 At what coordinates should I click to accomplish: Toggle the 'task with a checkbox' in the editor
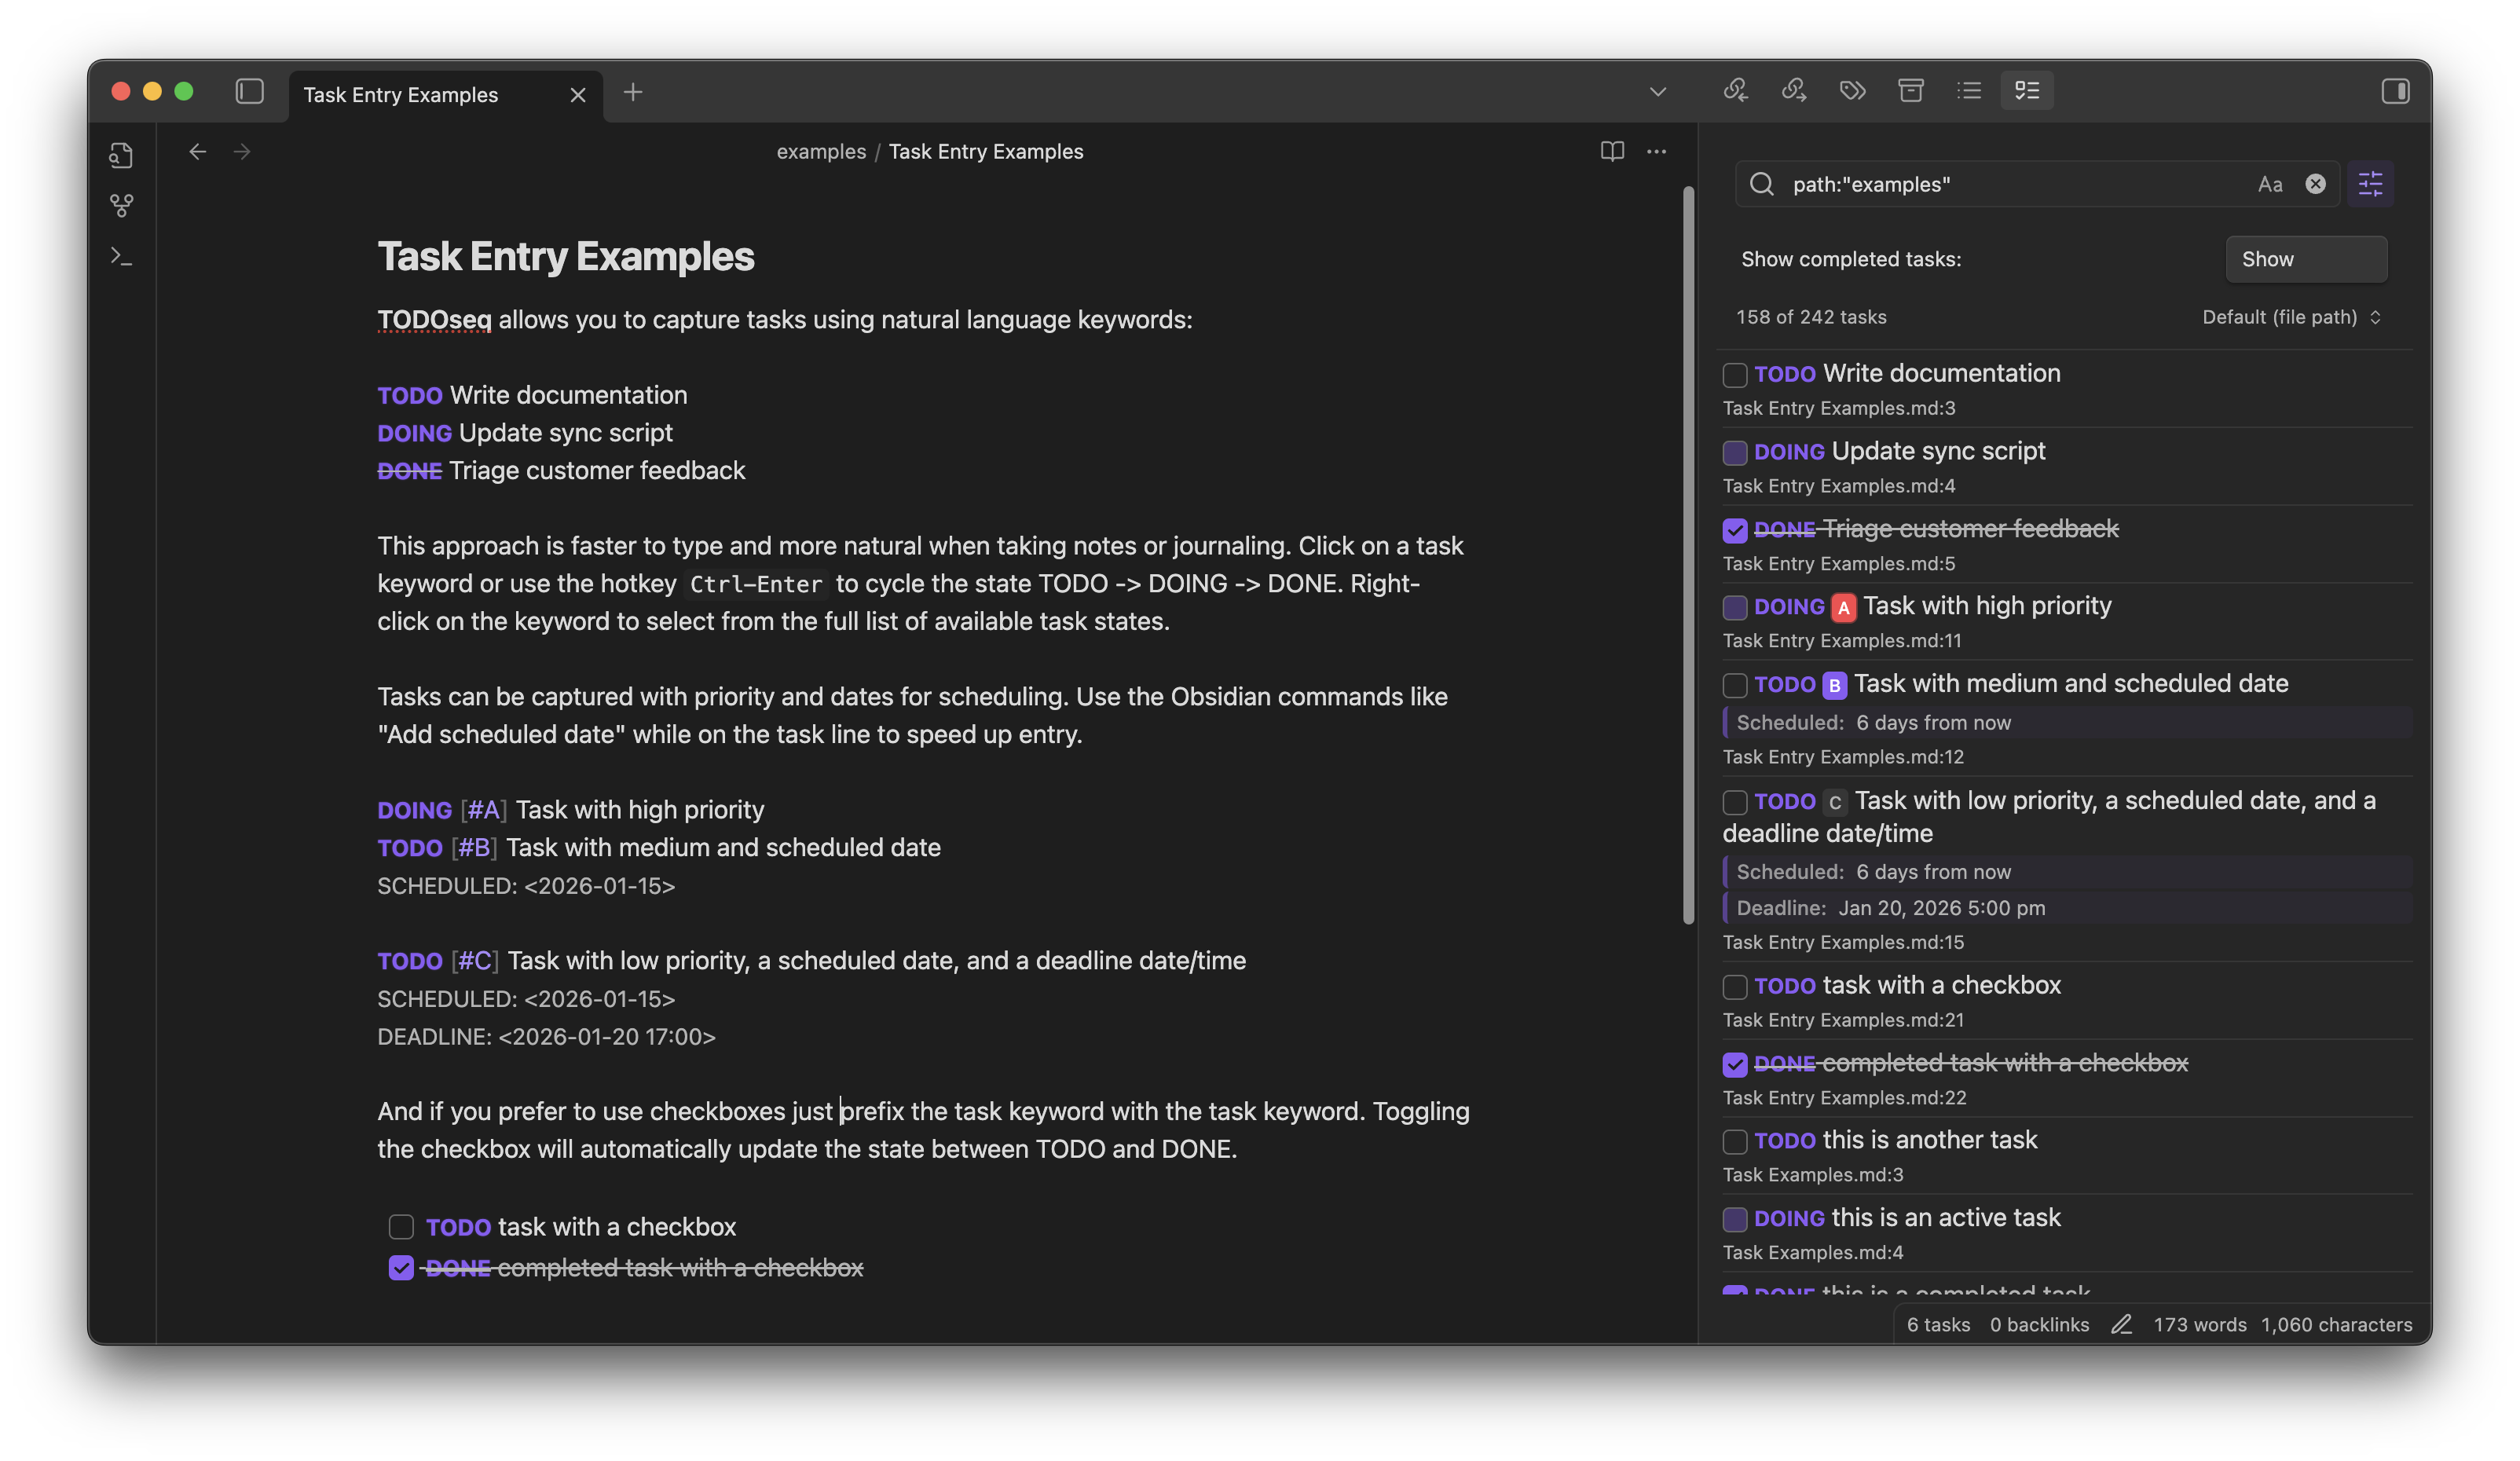click(x=402, y=1227)
